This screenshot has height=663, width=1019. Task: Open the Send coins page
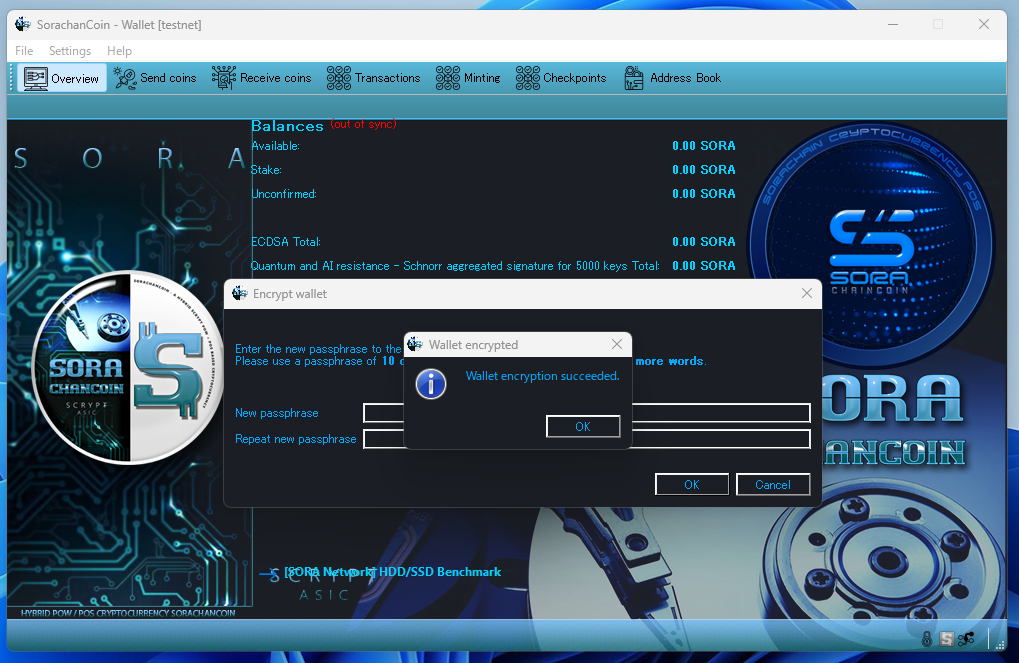tap(155, 78)
